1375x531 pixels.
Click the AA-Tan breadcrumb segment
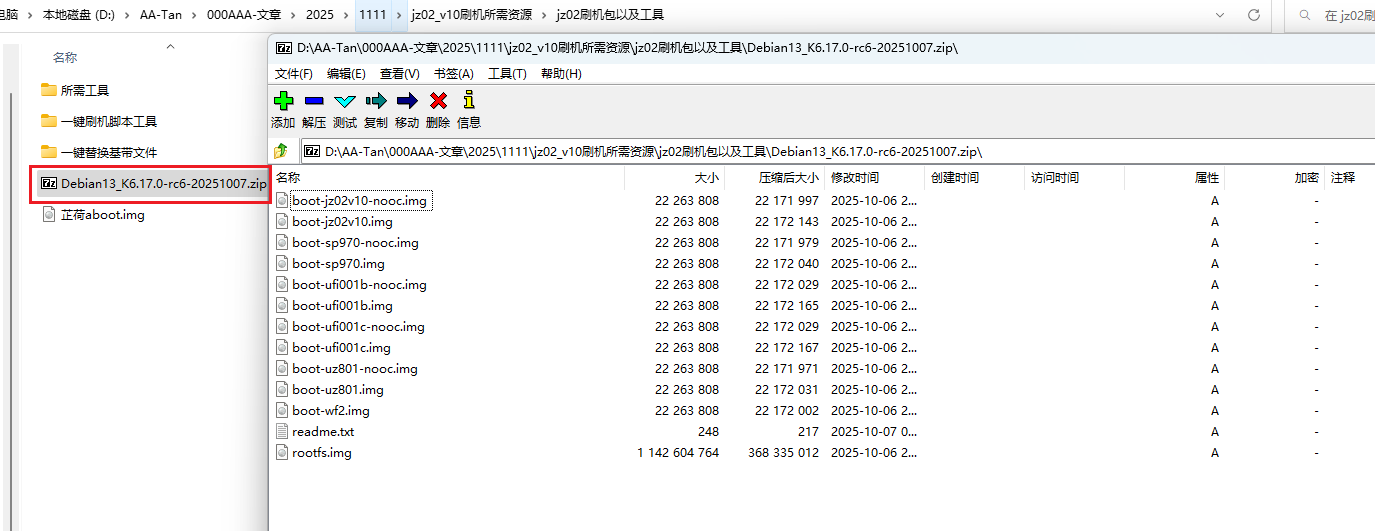[x=159, y=15]
